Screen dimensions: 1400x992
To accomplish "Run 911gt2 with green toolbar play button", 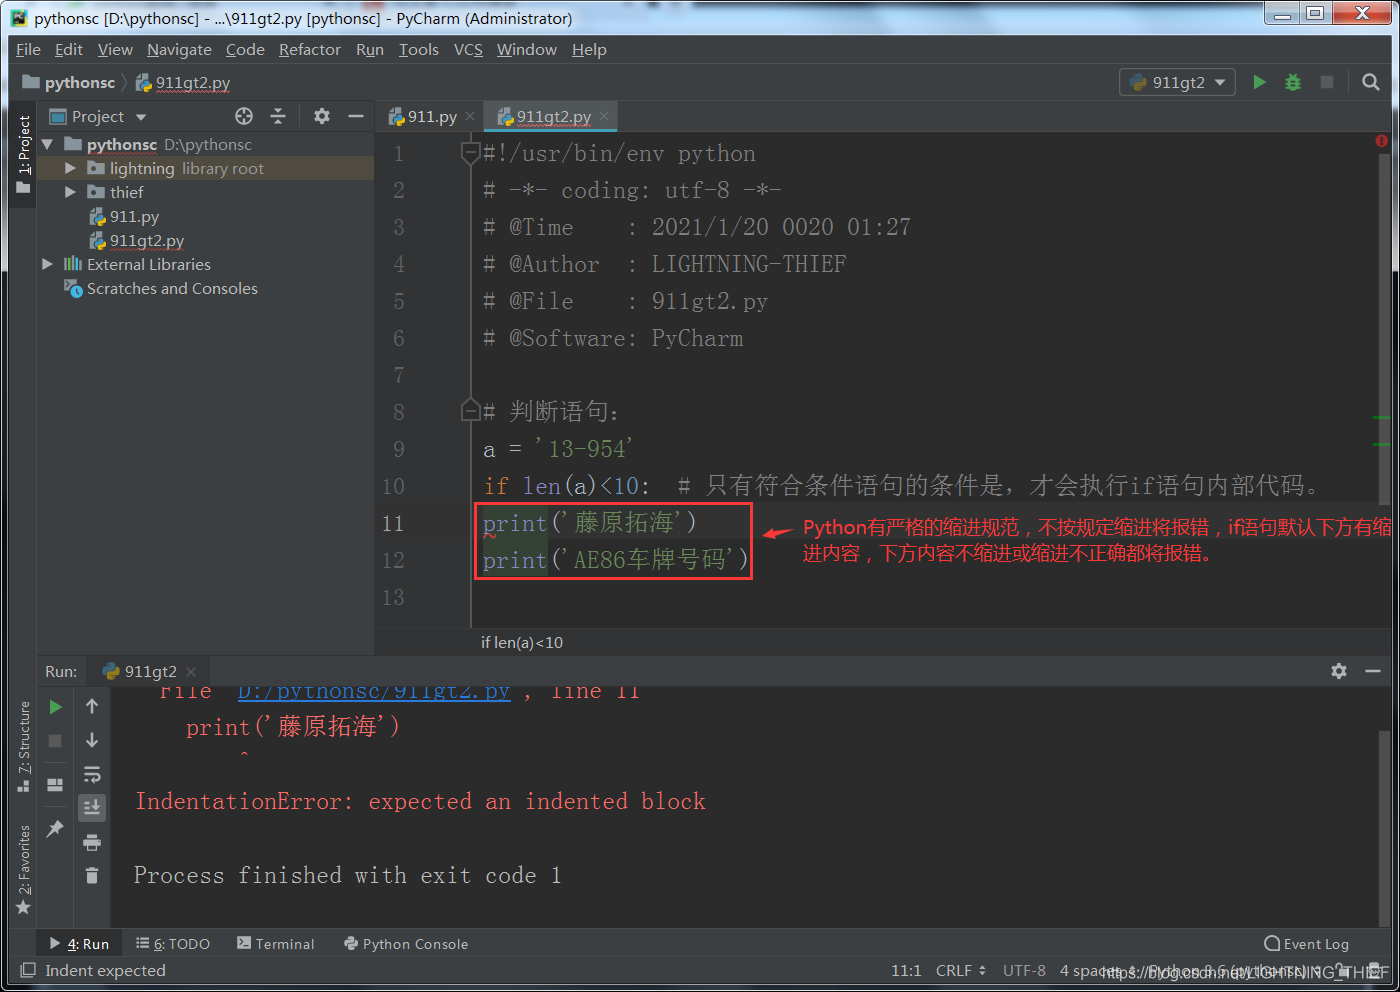I will pyautogui.click(x=1260, y=82).
